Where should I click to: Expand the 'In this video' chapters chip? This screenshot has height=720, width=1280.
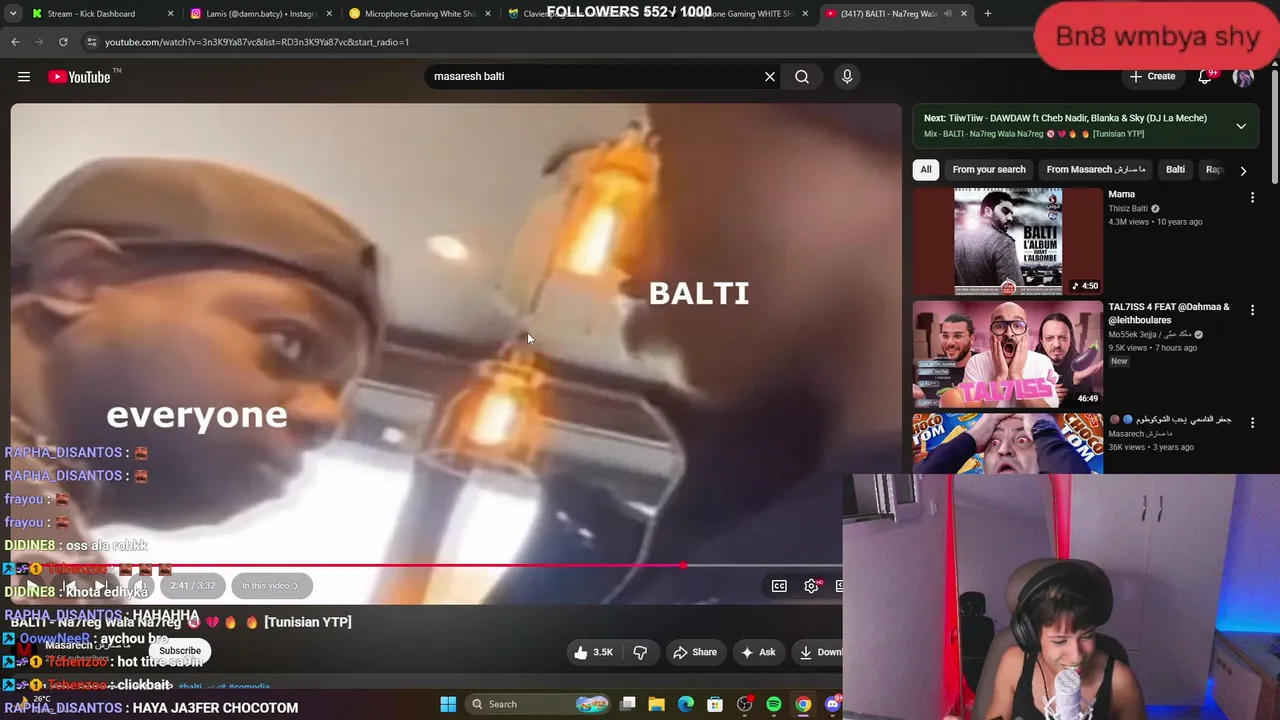tap(270, 586)
